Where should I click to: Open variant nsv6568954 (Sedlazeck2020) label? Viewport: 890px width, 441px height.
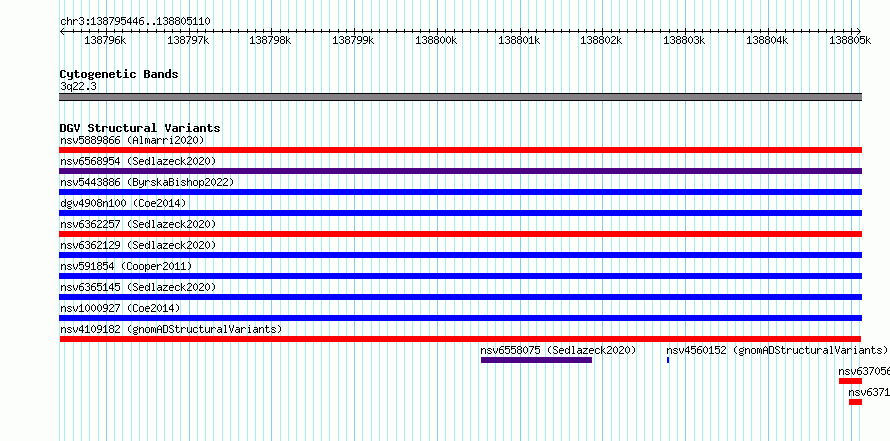138,161
